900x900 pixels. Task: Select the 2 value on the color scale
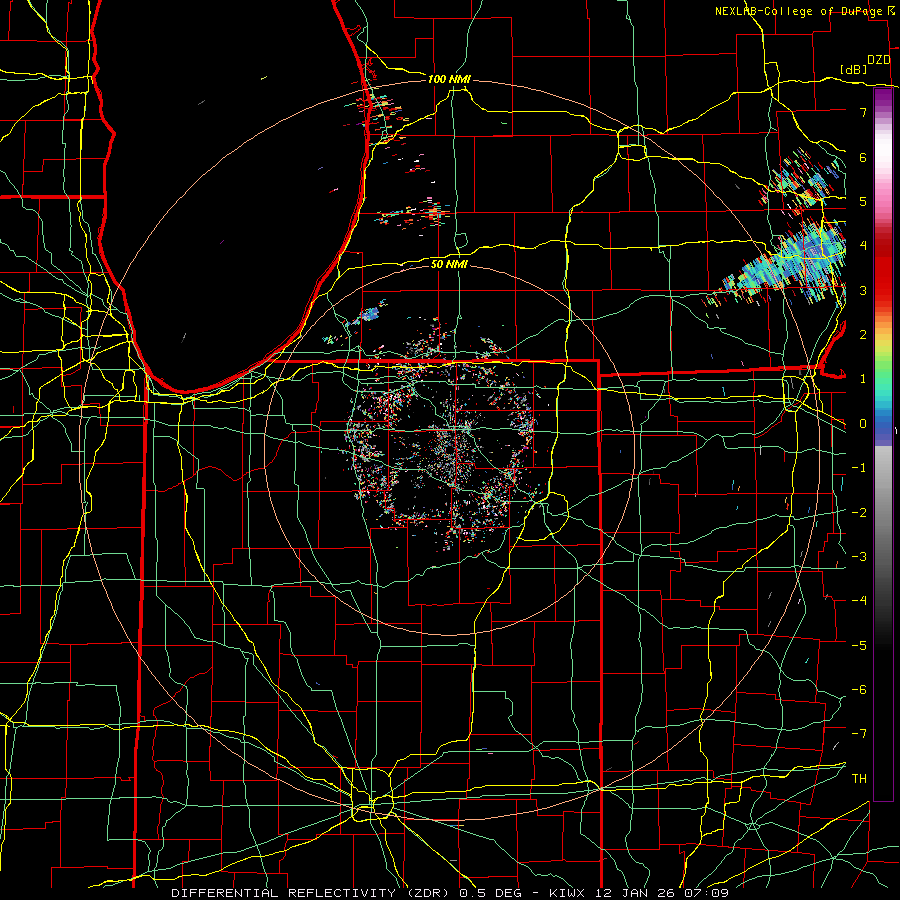(863, 335)
